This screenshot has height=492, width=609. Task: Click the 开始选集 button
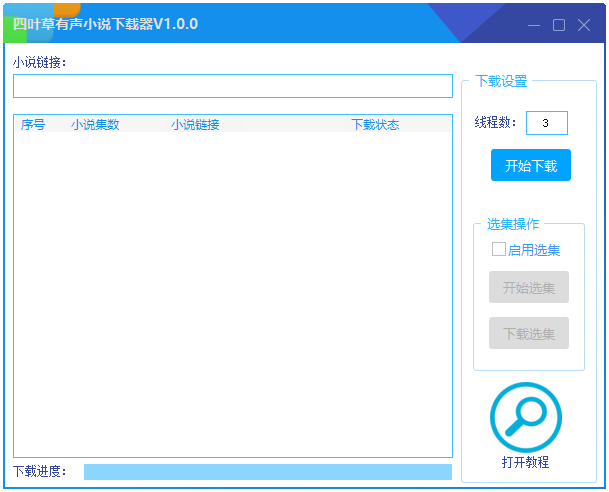528,287
